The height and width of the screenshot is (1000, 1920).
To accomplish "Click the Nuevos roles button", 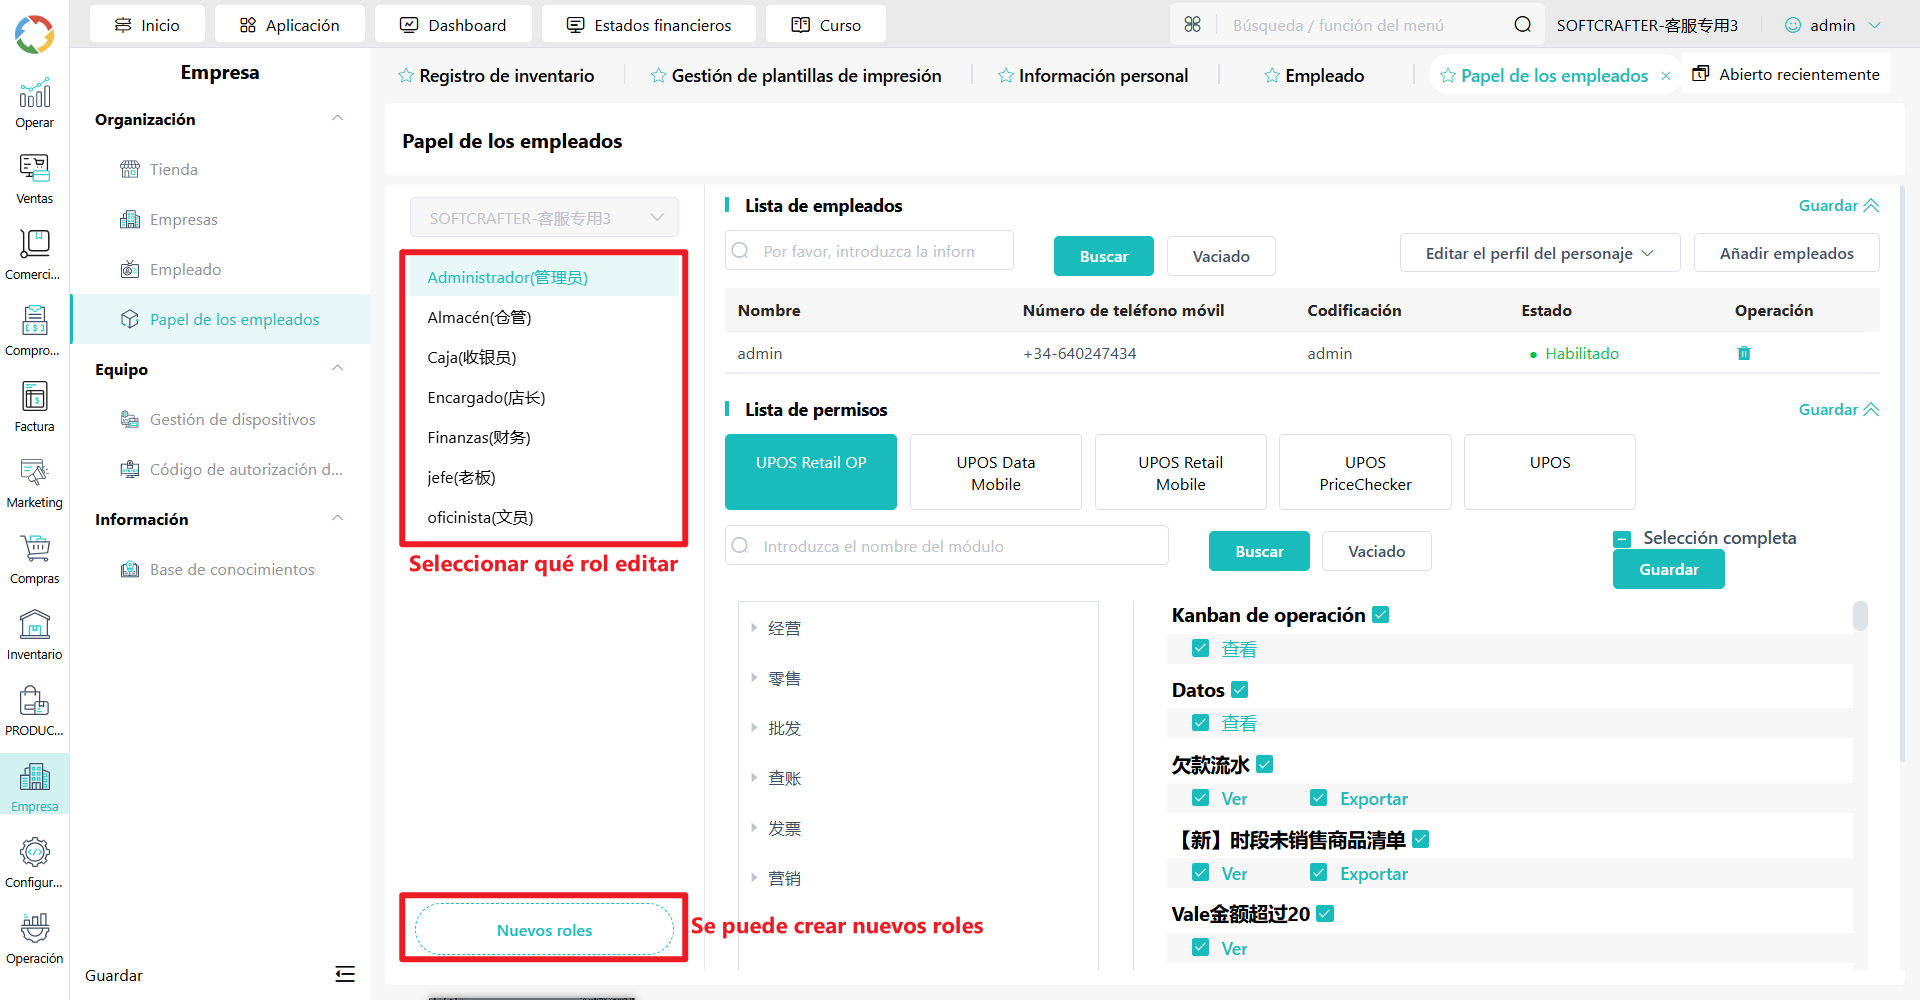I will click(x=544, y=930).
